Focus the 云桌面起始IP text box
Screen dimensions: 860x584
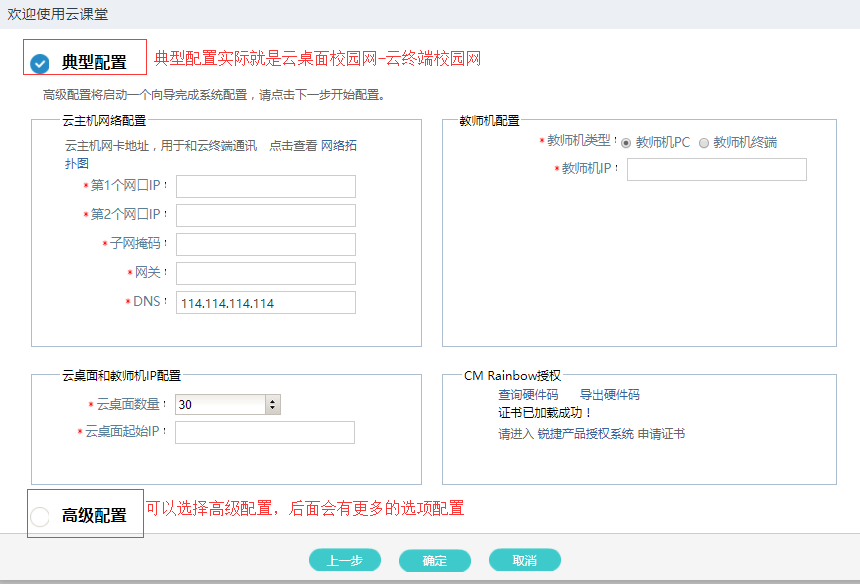265,432
